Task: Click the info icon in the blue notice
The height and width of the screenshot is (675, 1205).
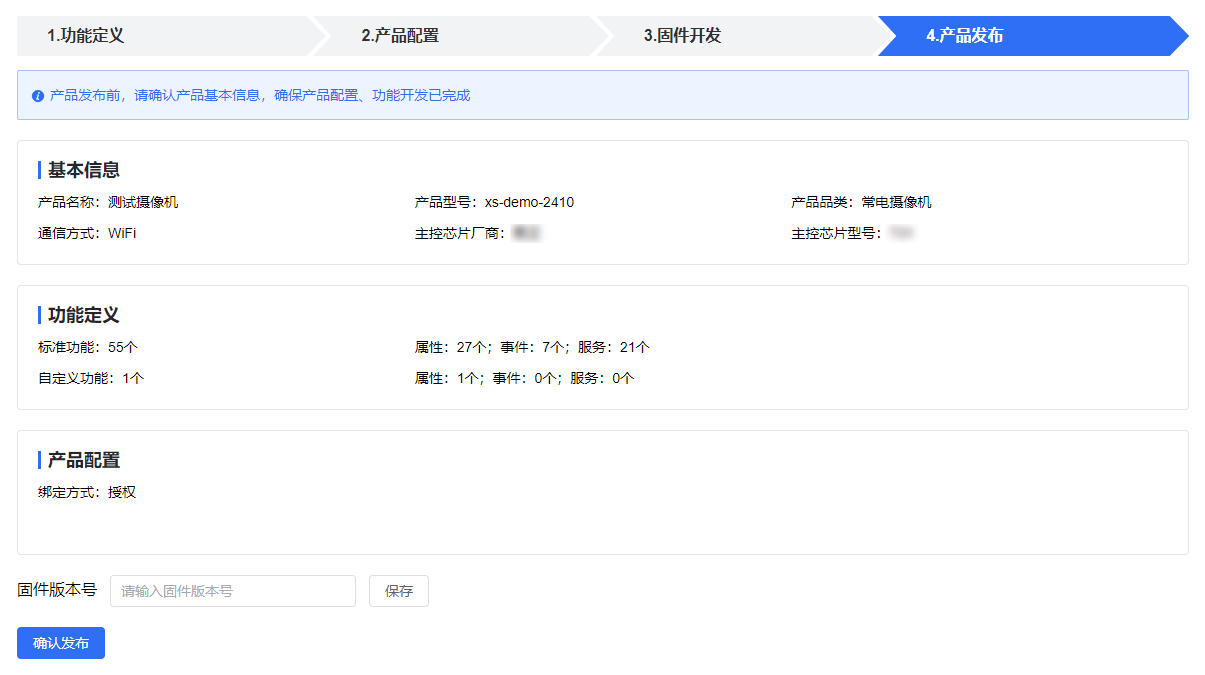Action: [x=38, y=96]
